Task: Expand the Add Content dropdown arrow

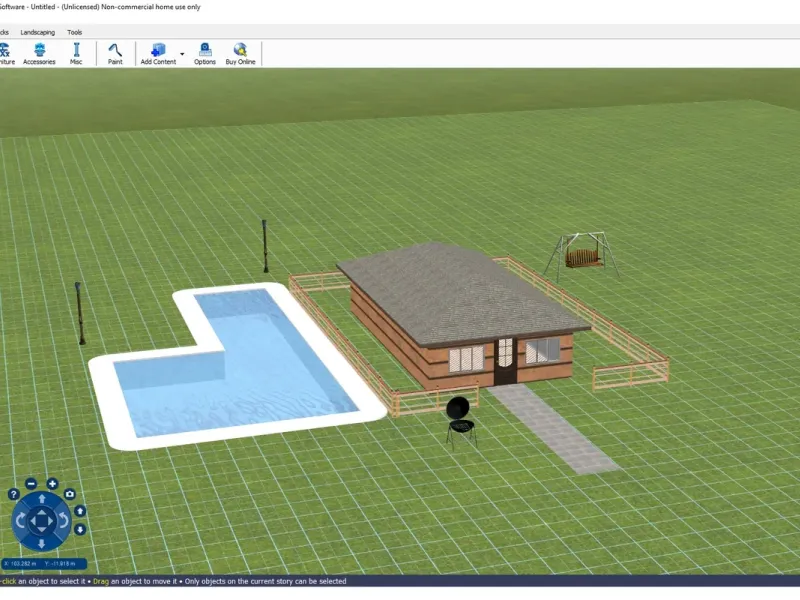Action: coord(182,54)
